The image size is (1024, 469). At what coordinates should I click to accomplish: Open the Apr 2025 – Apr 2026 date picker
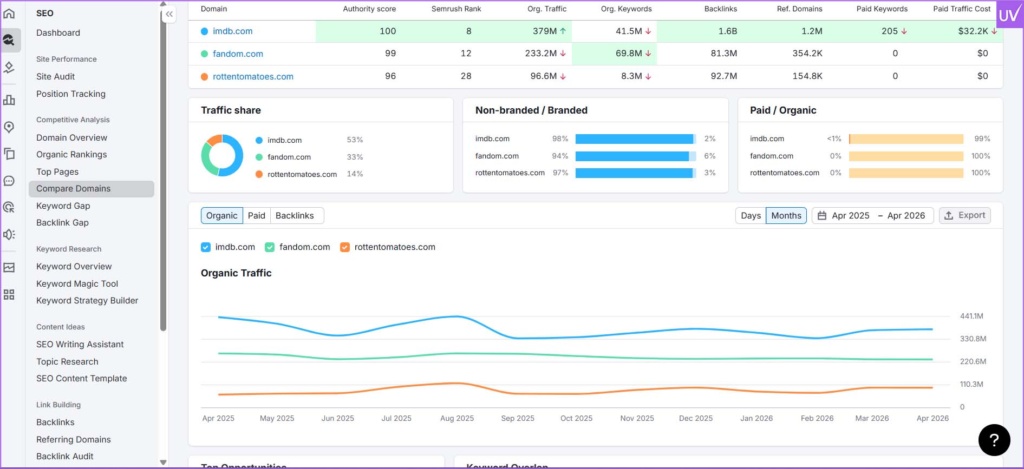(x=872, y=215)
